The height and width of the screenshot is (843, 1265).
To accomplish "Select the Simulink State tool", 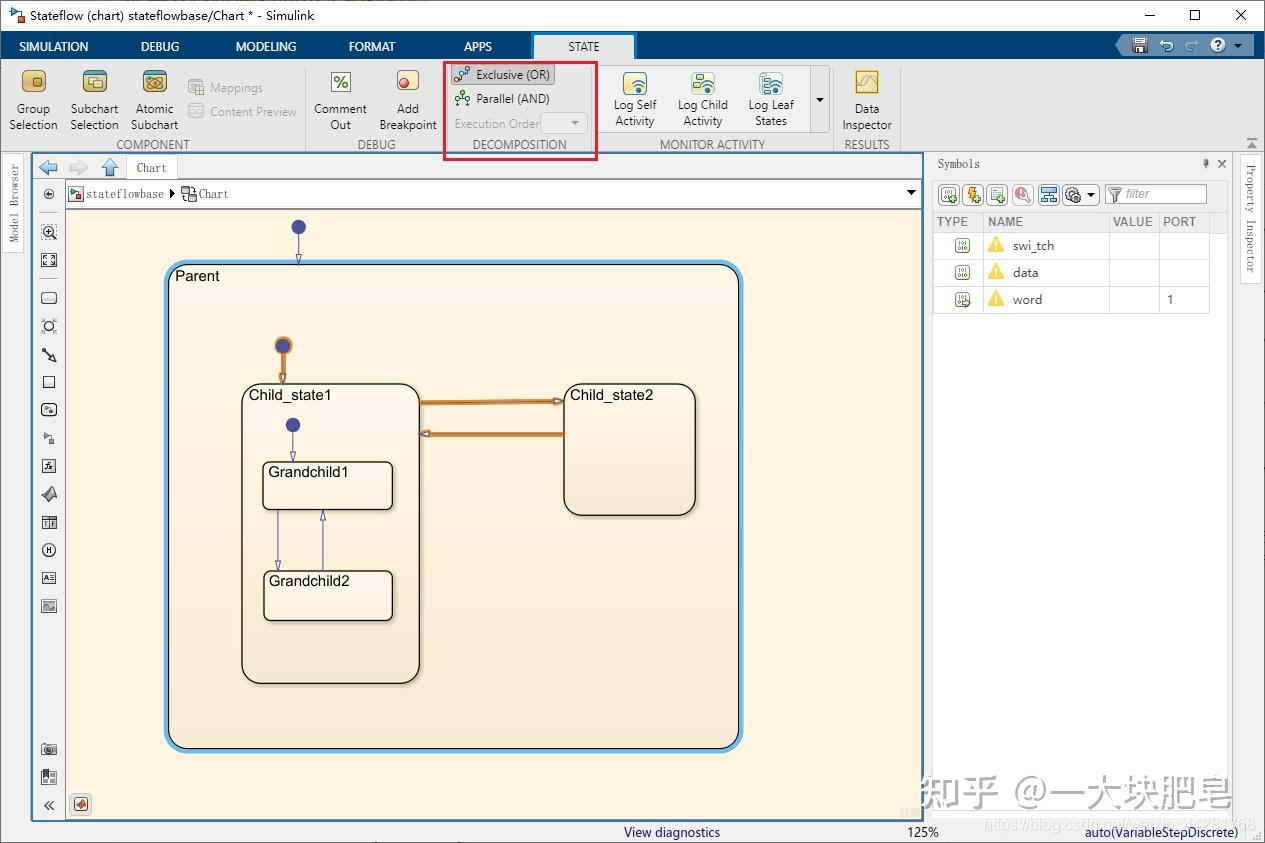I will (49, 410).
